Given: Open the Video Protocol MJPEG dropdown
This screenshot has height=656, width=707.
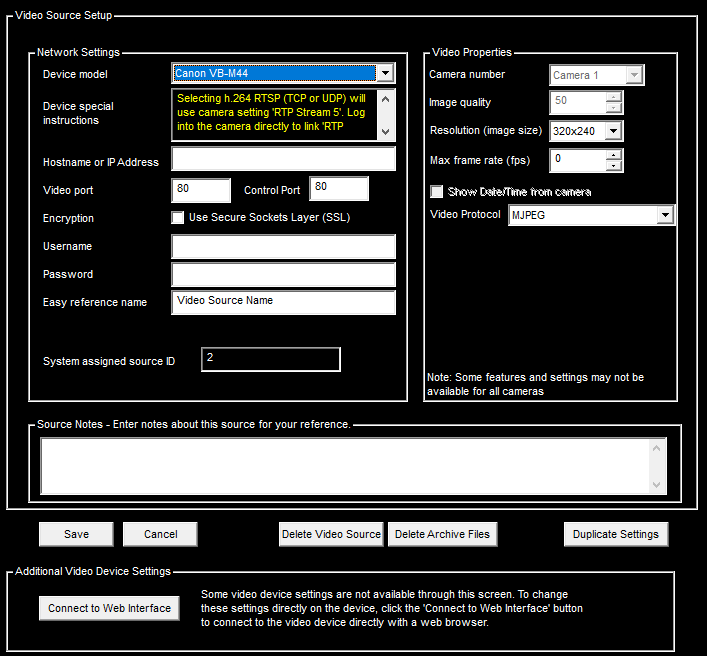Looking at the screenshot, I should [x=665, y=215].
